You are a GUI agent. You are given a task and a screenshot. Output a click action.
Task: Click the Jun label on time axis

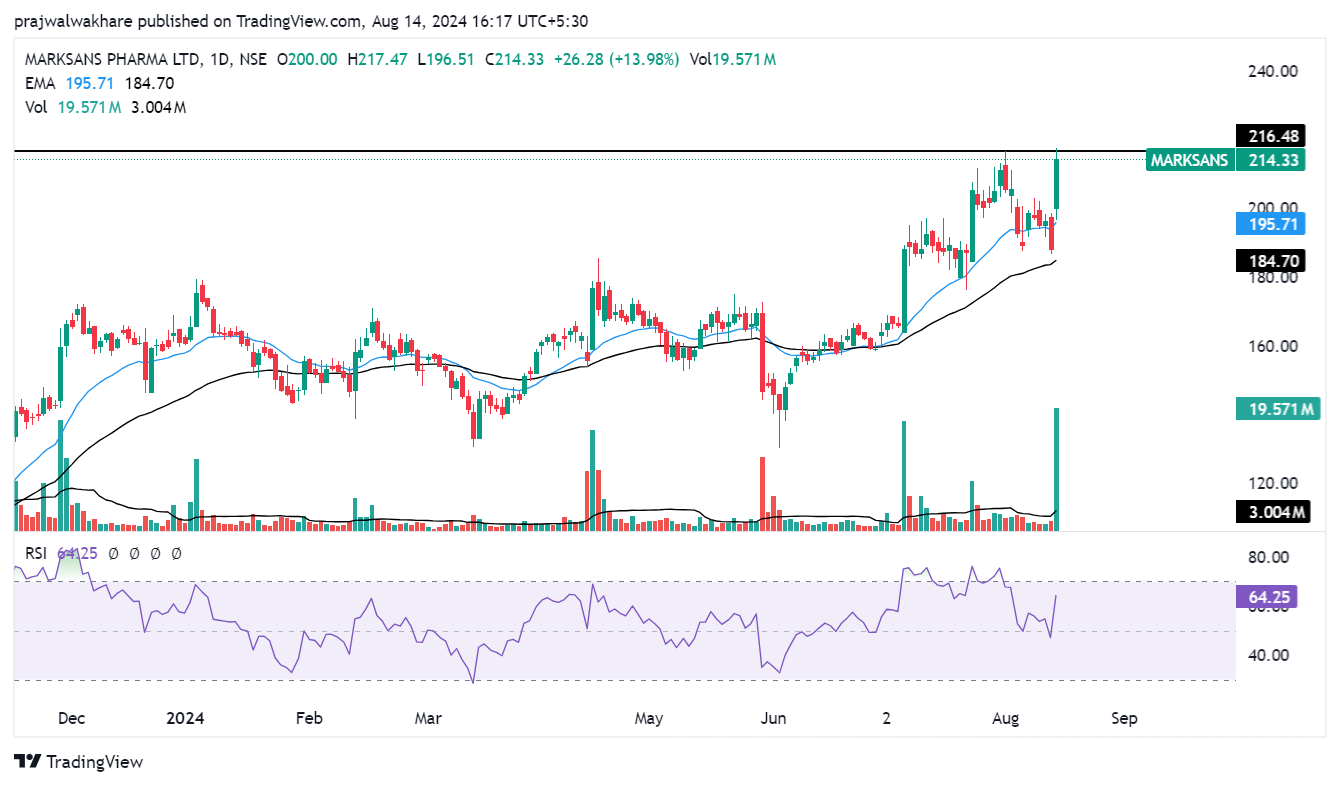[773, 718]
